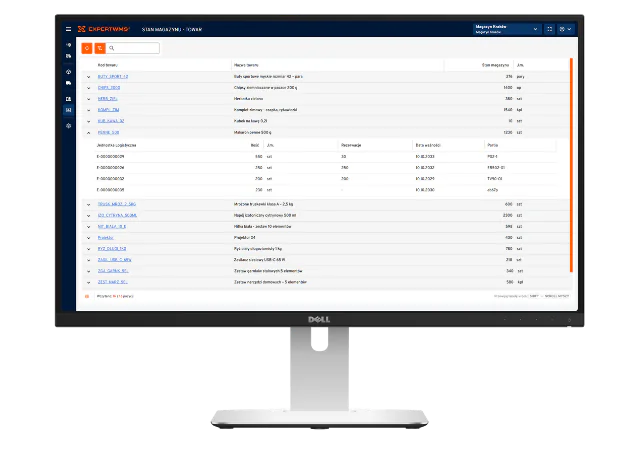Sort by the Kod towaru column header

[108, 65]
